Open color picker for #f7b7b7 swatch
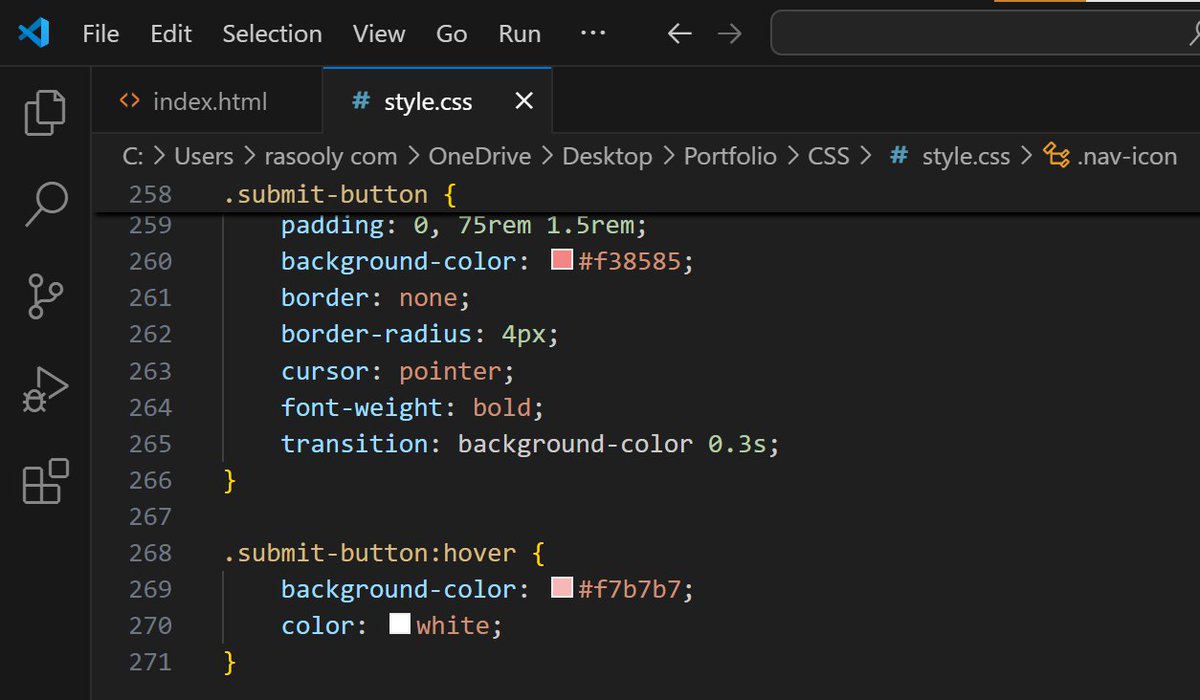This screenshot has height=700, width=1200. tap(562, 589)
